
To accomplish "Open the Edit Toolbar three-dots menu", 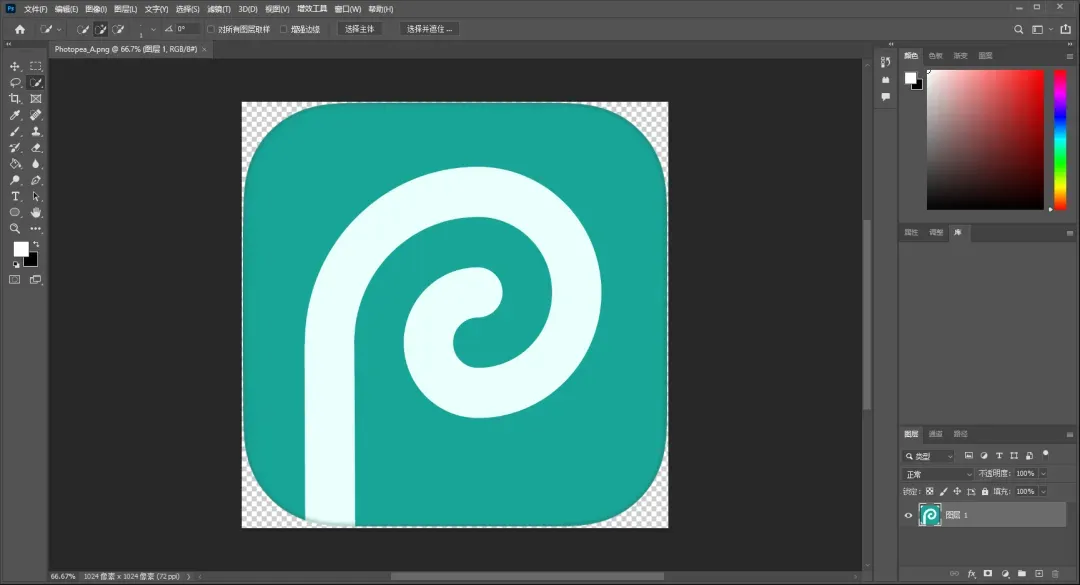I will click(x=36, y=229).
